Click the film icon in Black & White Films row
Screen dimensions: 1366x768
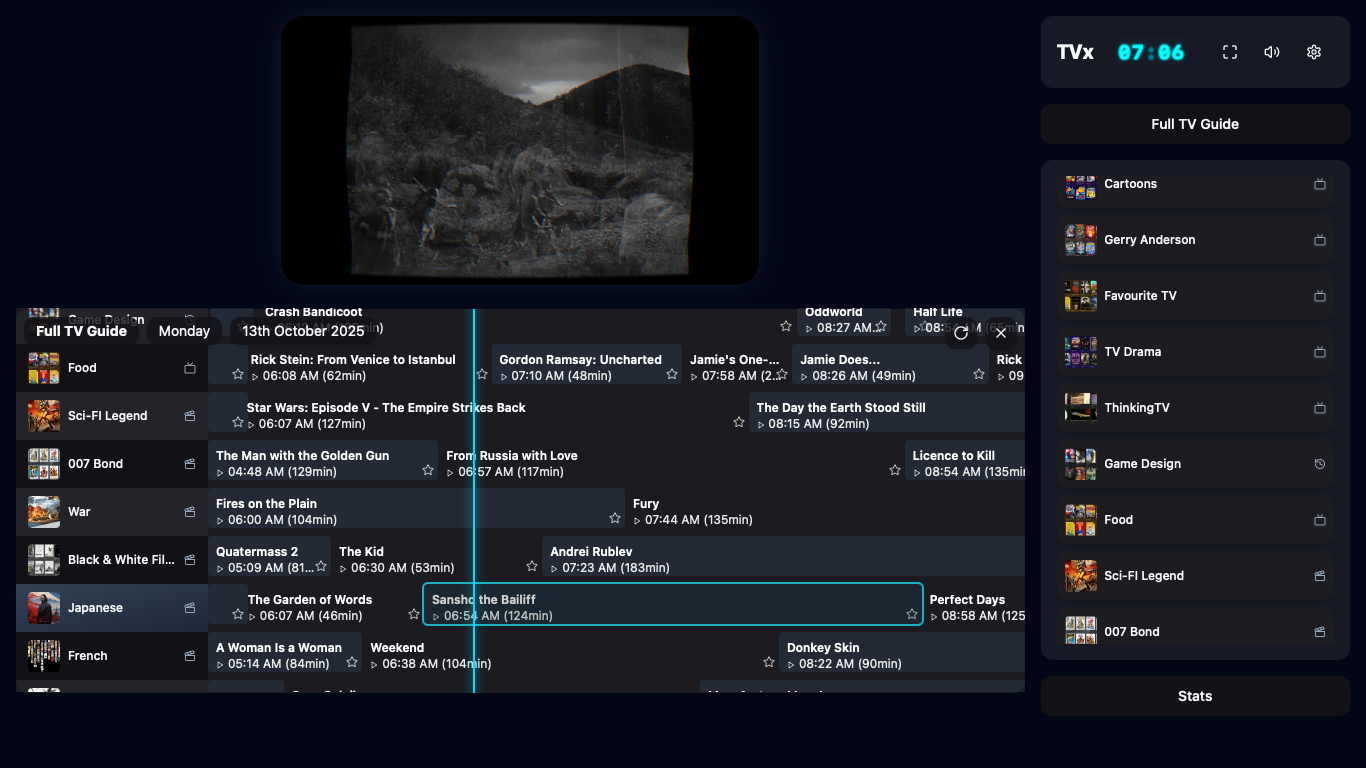[190, 560]
